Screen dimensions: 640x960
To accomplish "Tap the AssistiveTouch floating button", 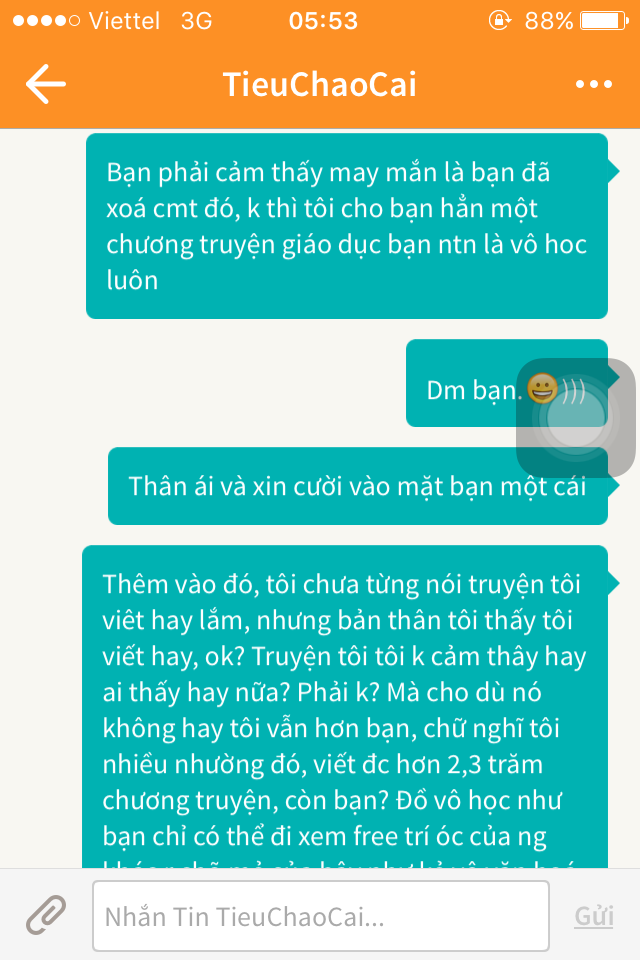I will click(x=575, y=418).
